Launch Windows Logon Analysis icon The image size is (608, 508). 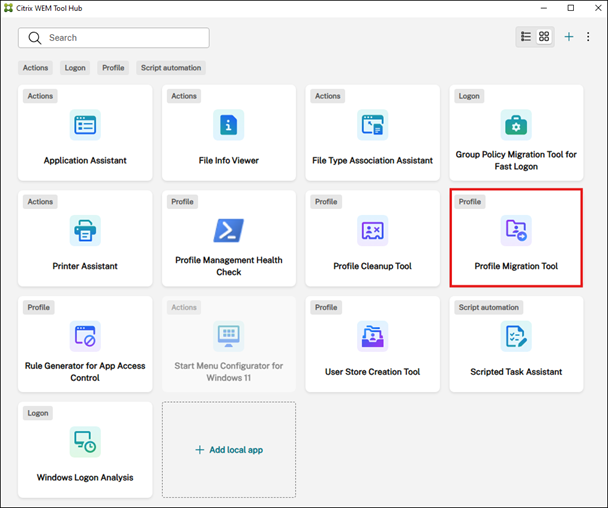(x=85, y=442)
